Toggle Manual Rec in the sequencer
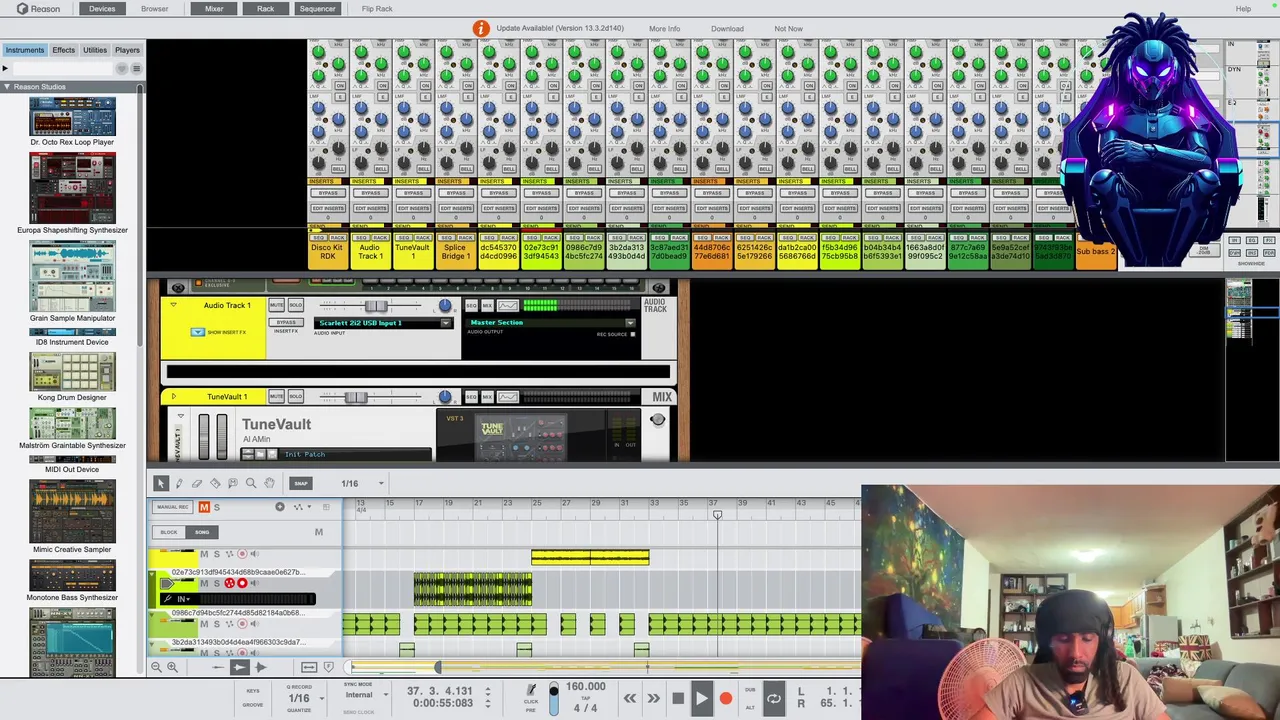 coord(172,507)
